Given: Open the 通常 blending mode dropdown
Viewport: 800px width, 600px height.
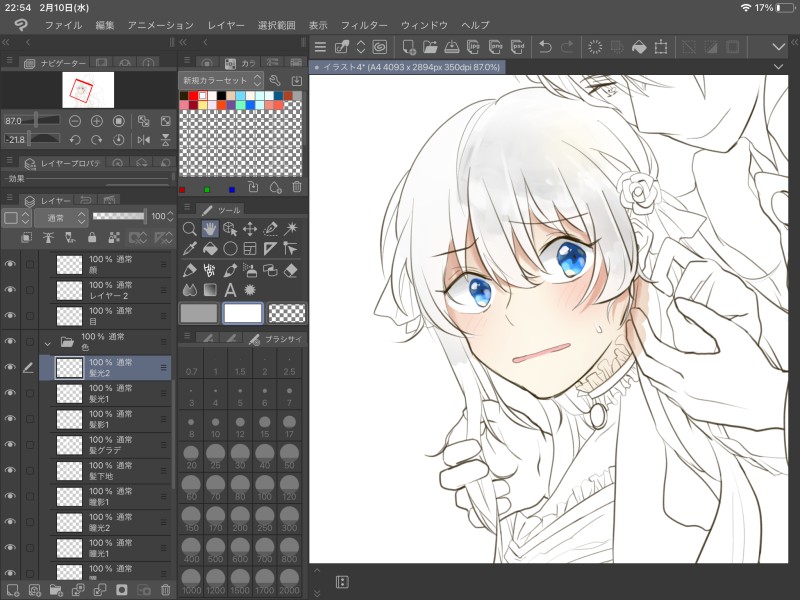Looking at the screenshot, I should point(60,218).
